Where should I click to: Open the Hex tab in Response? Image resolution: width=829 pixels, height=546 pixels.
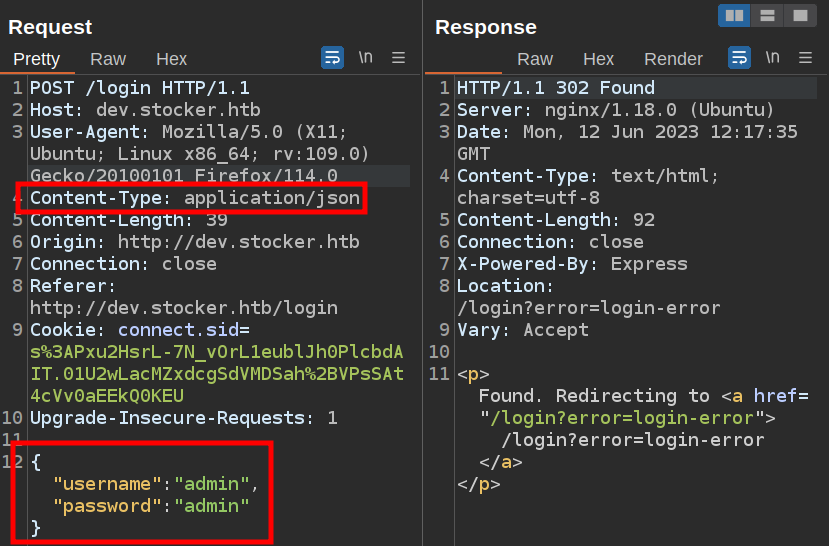click(x=598, y=59)
